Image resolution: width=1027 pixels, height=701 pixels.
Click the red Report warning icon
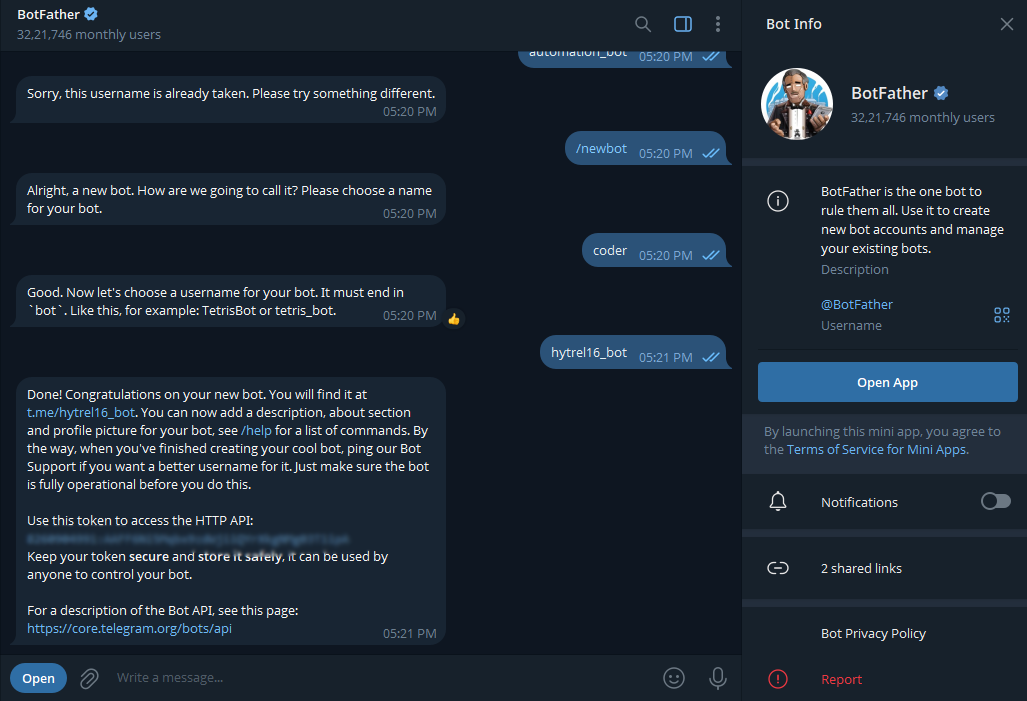click(x=778, y=679)
